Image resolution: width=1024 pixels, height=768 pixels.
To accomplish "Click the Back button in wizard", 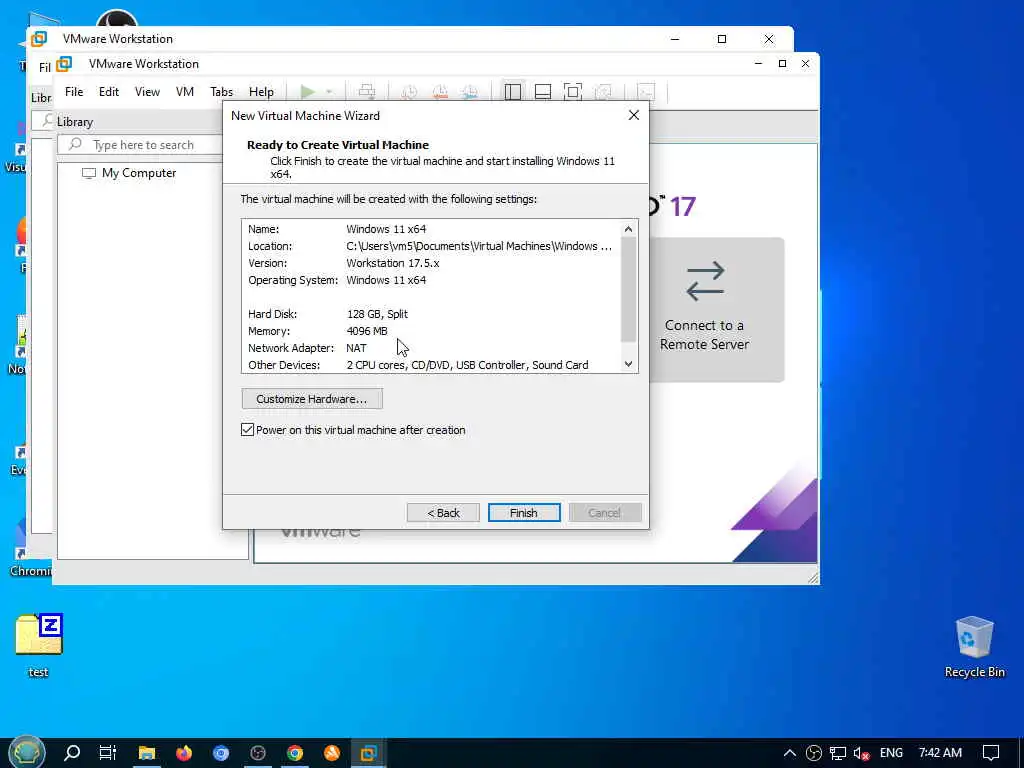I will (443, 513).
